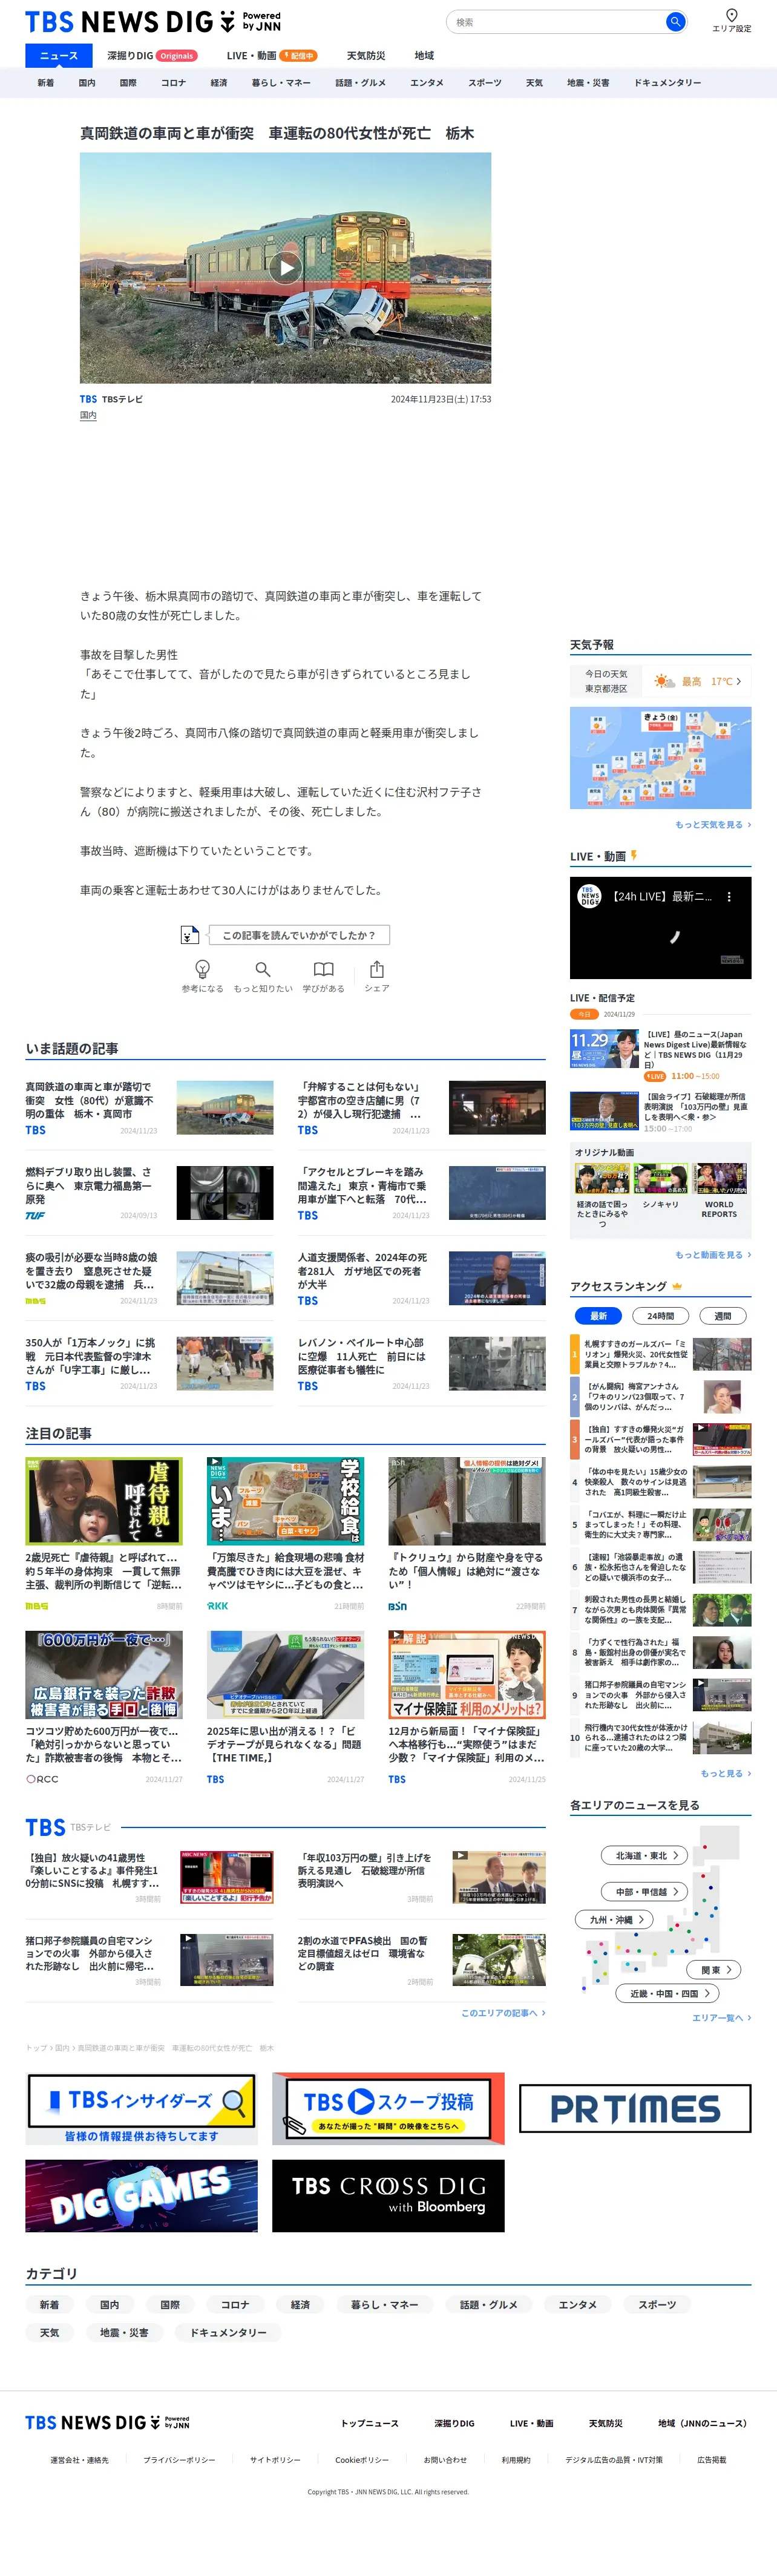777x2576 pixels.
Task: Open プライバシーポリシー in the footer
Action: click(x=179, y=2460)
